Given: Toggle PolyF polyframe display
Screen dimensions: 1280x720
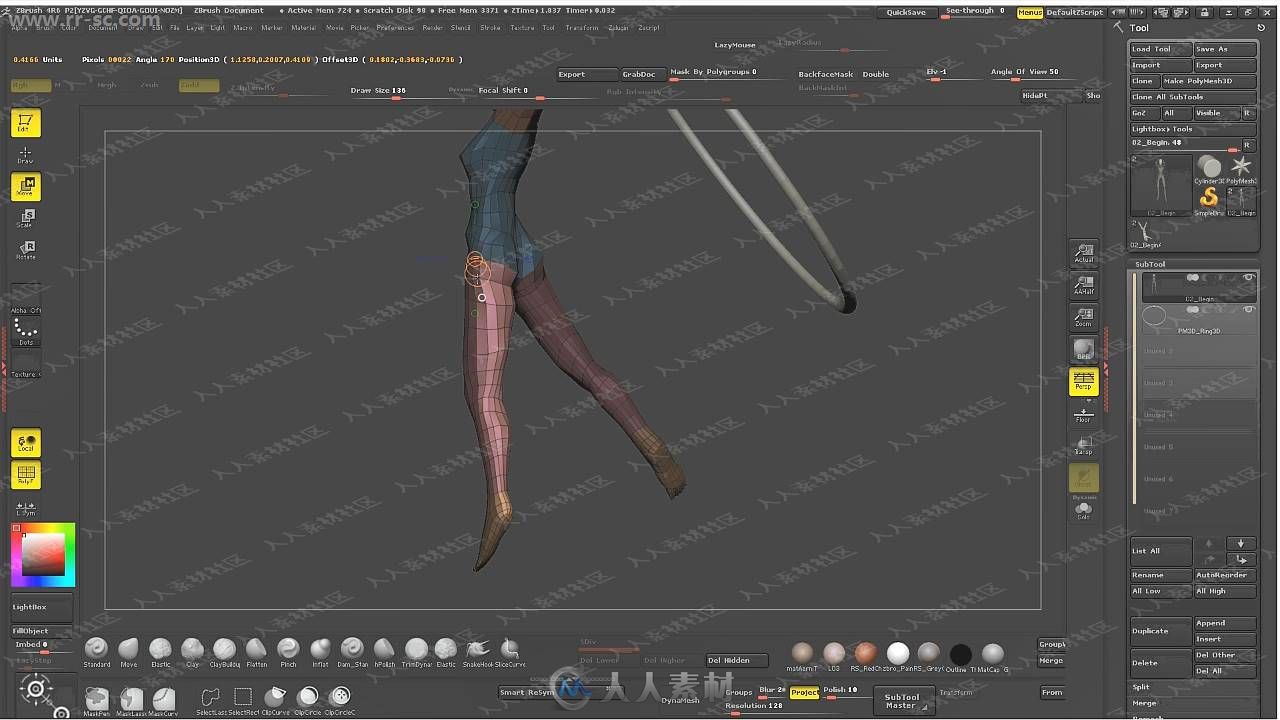Looking at the screenshot, I should click(x=26, y=475).
